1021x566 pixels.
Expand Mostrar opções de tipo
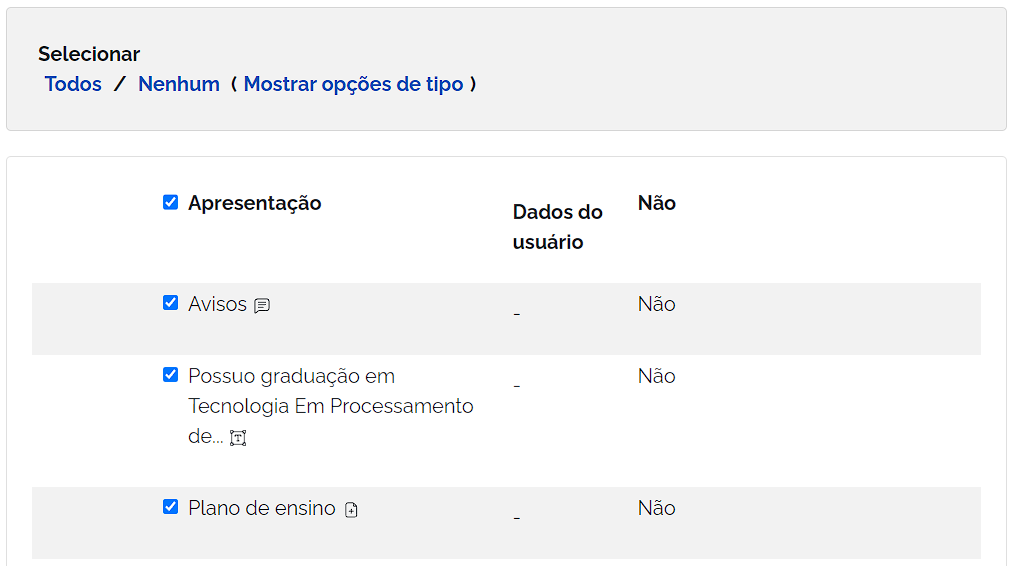(x=353, y=84)
